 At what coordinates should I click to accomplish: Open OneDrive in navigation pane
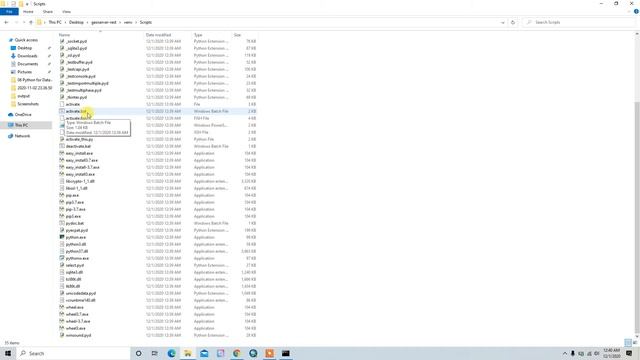coord(23,115)
